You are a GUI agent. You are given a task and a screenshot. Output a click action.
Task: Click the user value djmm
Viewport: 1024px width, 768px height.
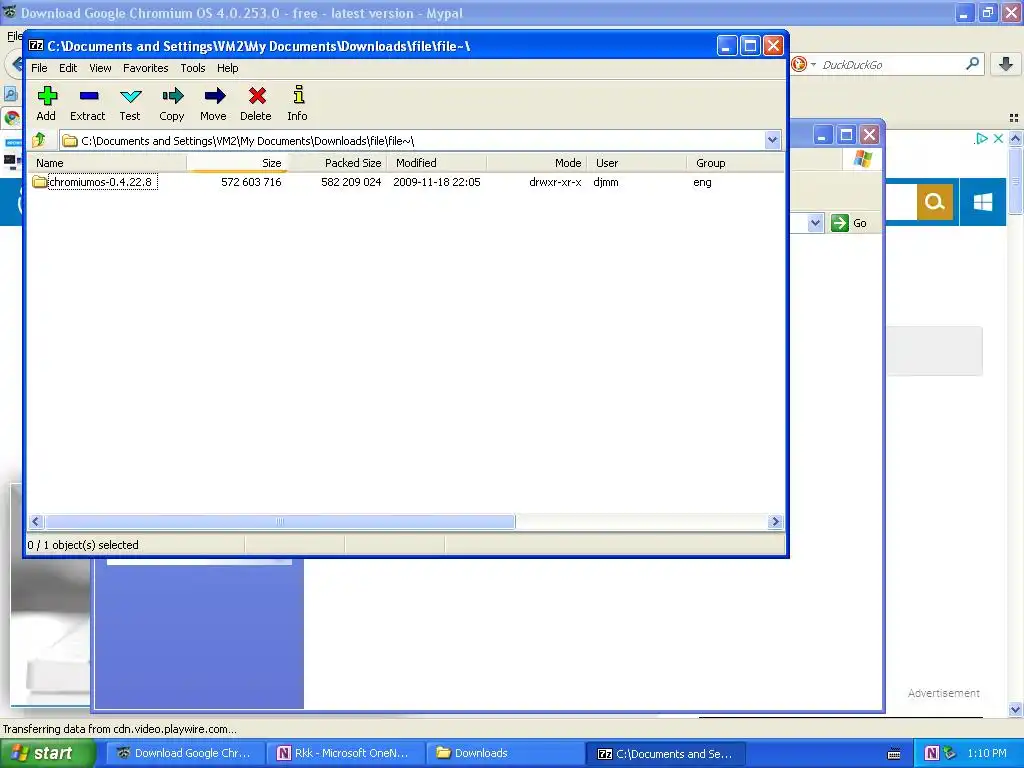tap(606, 182)
